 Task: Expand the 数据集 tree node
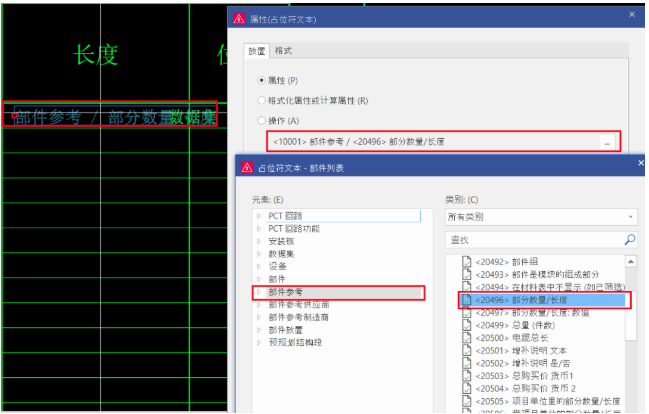tap(259, 254)
